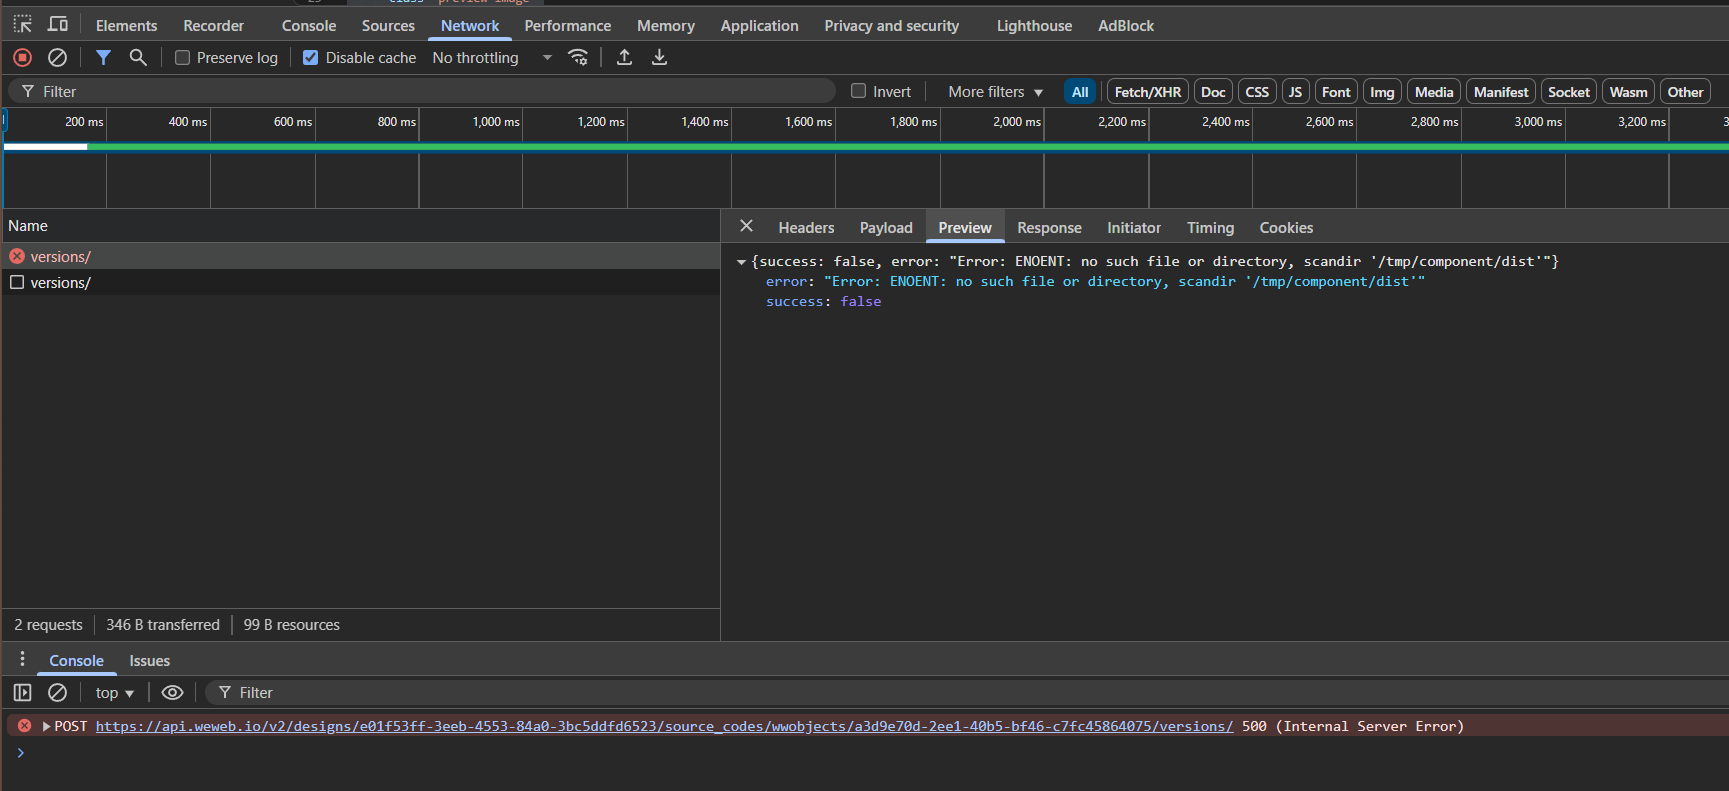Open network search with magnifier icon

(138, 58)
